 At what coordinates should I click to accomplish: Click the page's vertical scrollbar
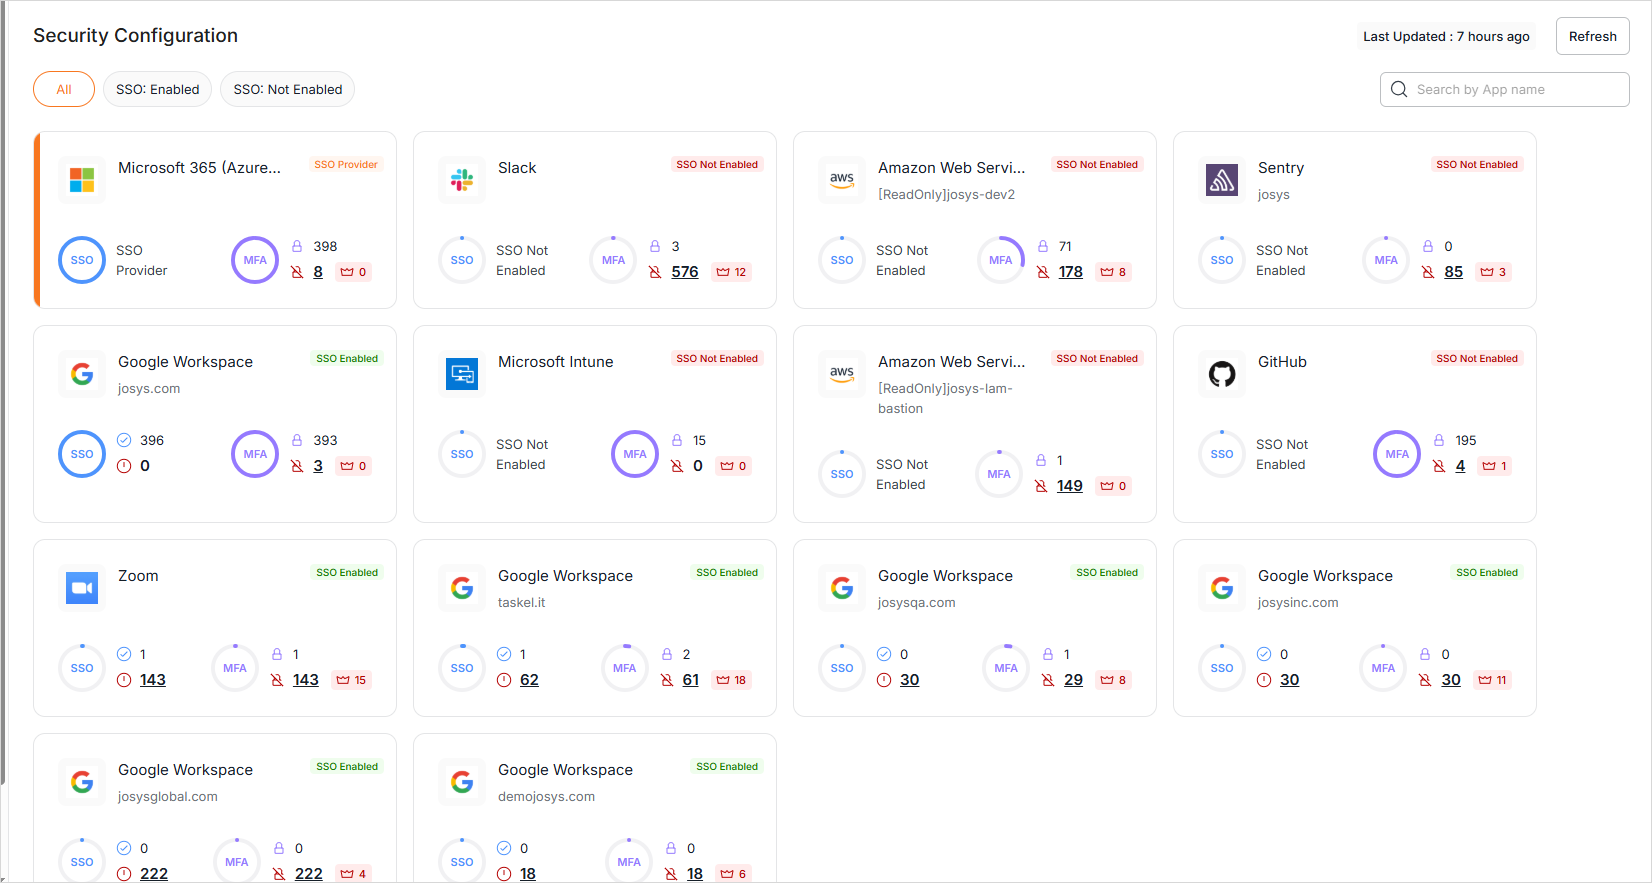pos(3,392)
